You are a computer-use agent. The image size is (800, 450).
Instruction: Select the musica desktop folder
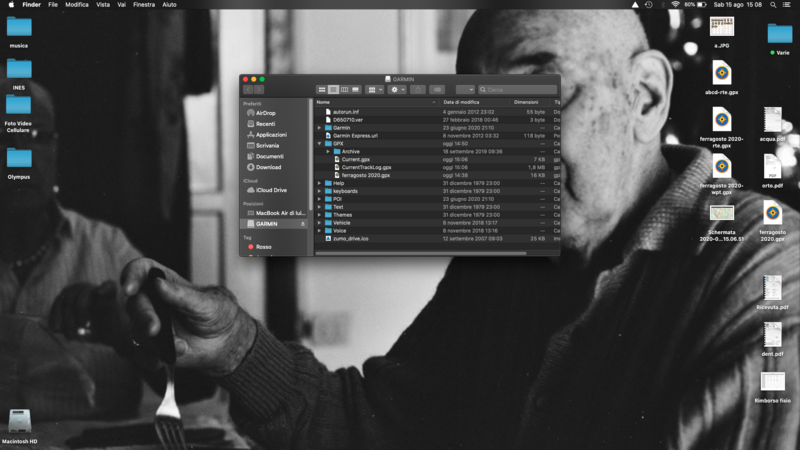[19, 32]
